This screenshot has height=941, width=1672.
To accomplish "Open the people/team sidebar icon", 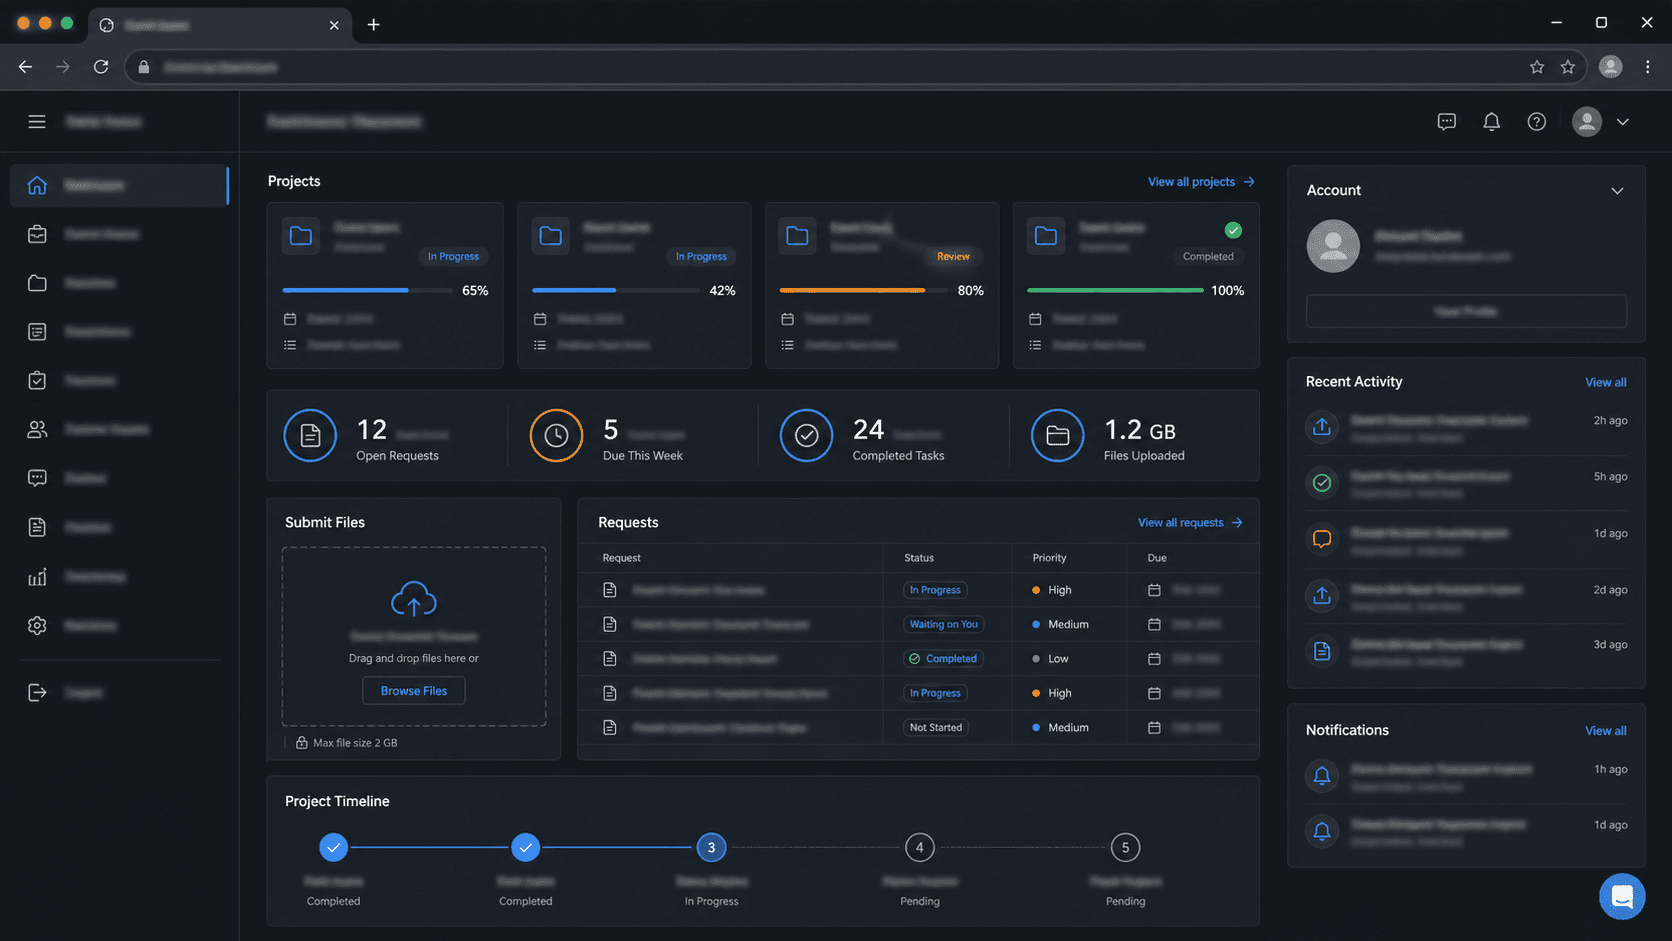I will tap(37, 429).
